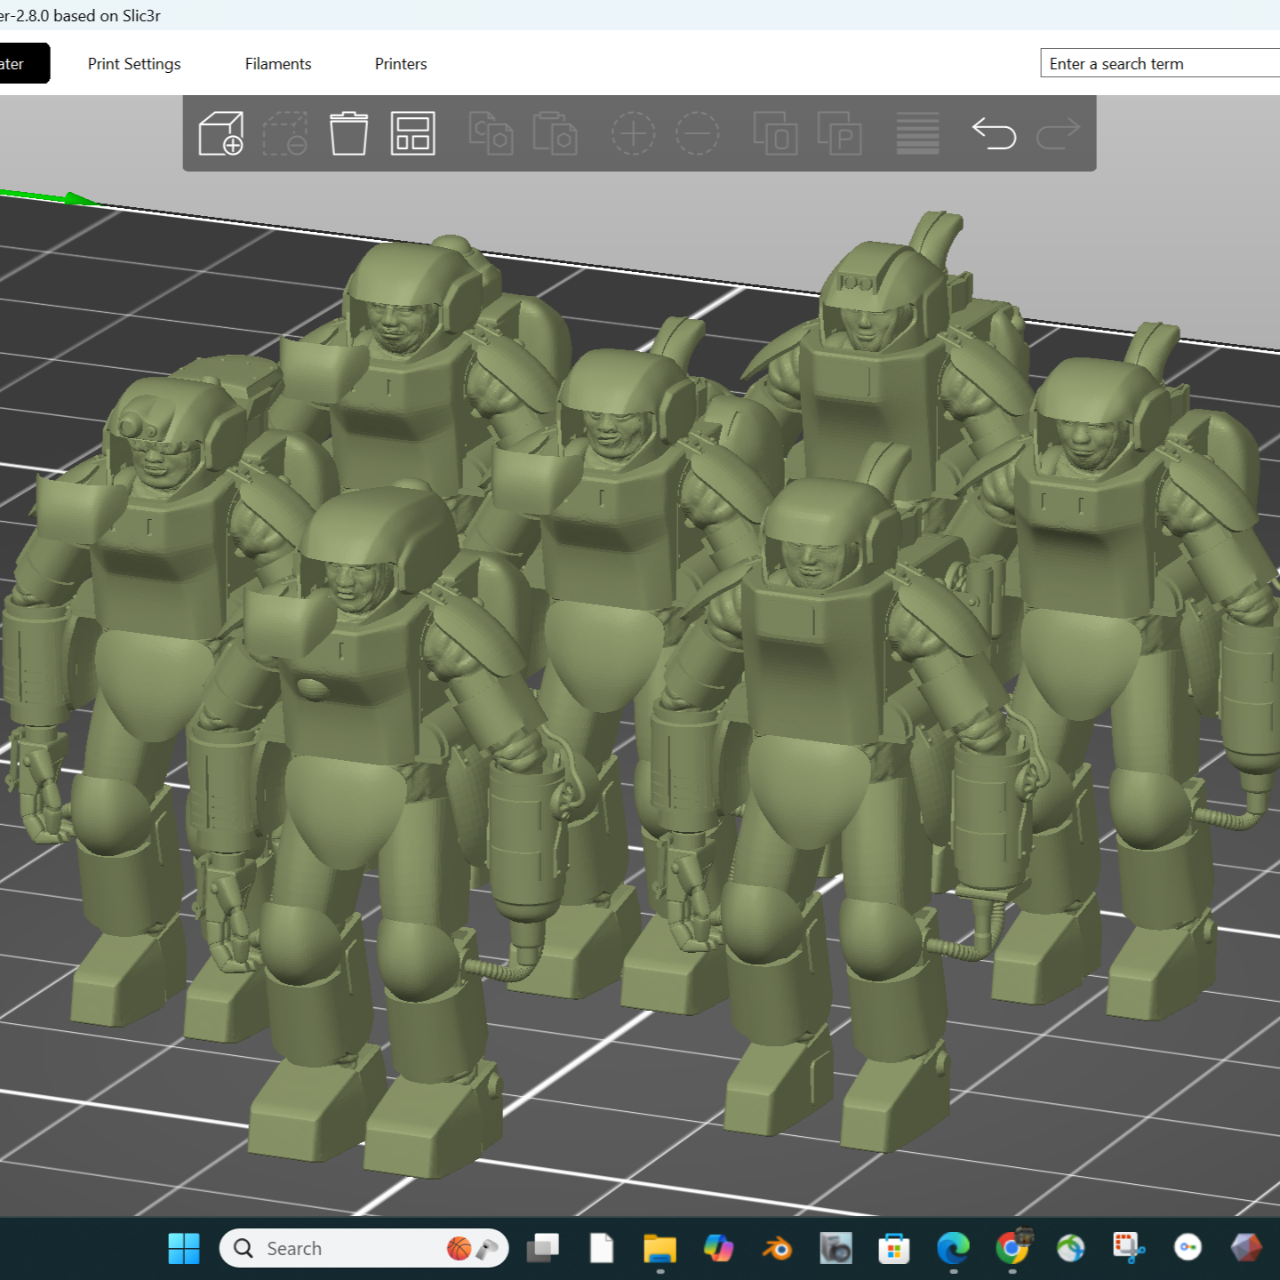Click the Add model cube icon
1280x1280 pixels.
221,133
